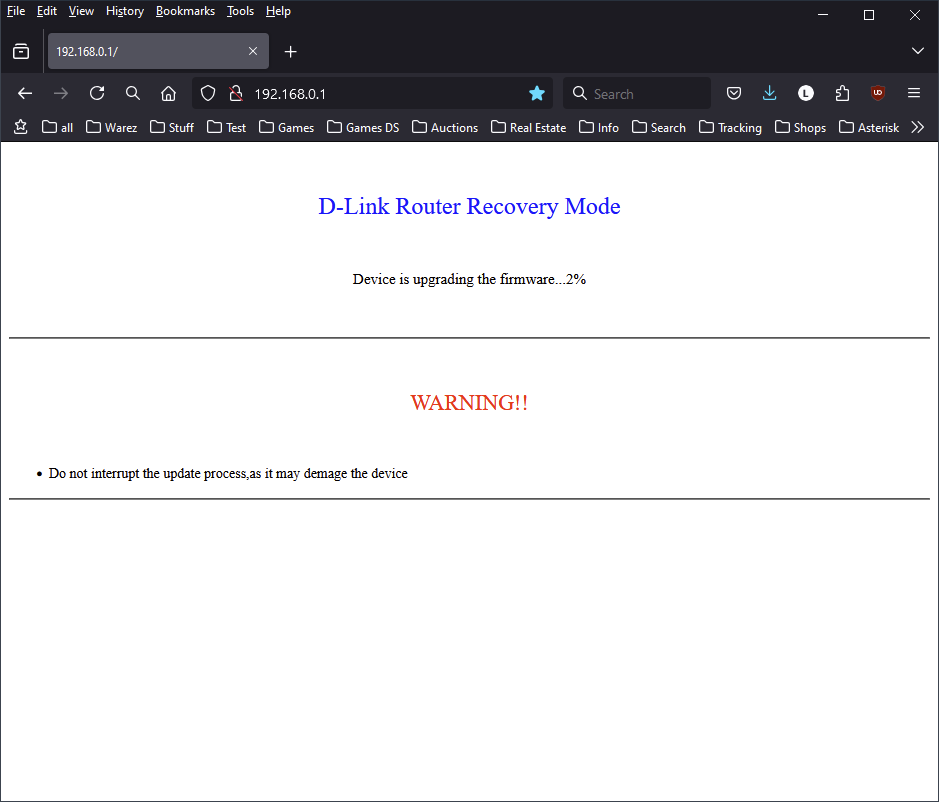Minimize the browser window
Viewport: 939px width, 802px height.
point(823,14)
